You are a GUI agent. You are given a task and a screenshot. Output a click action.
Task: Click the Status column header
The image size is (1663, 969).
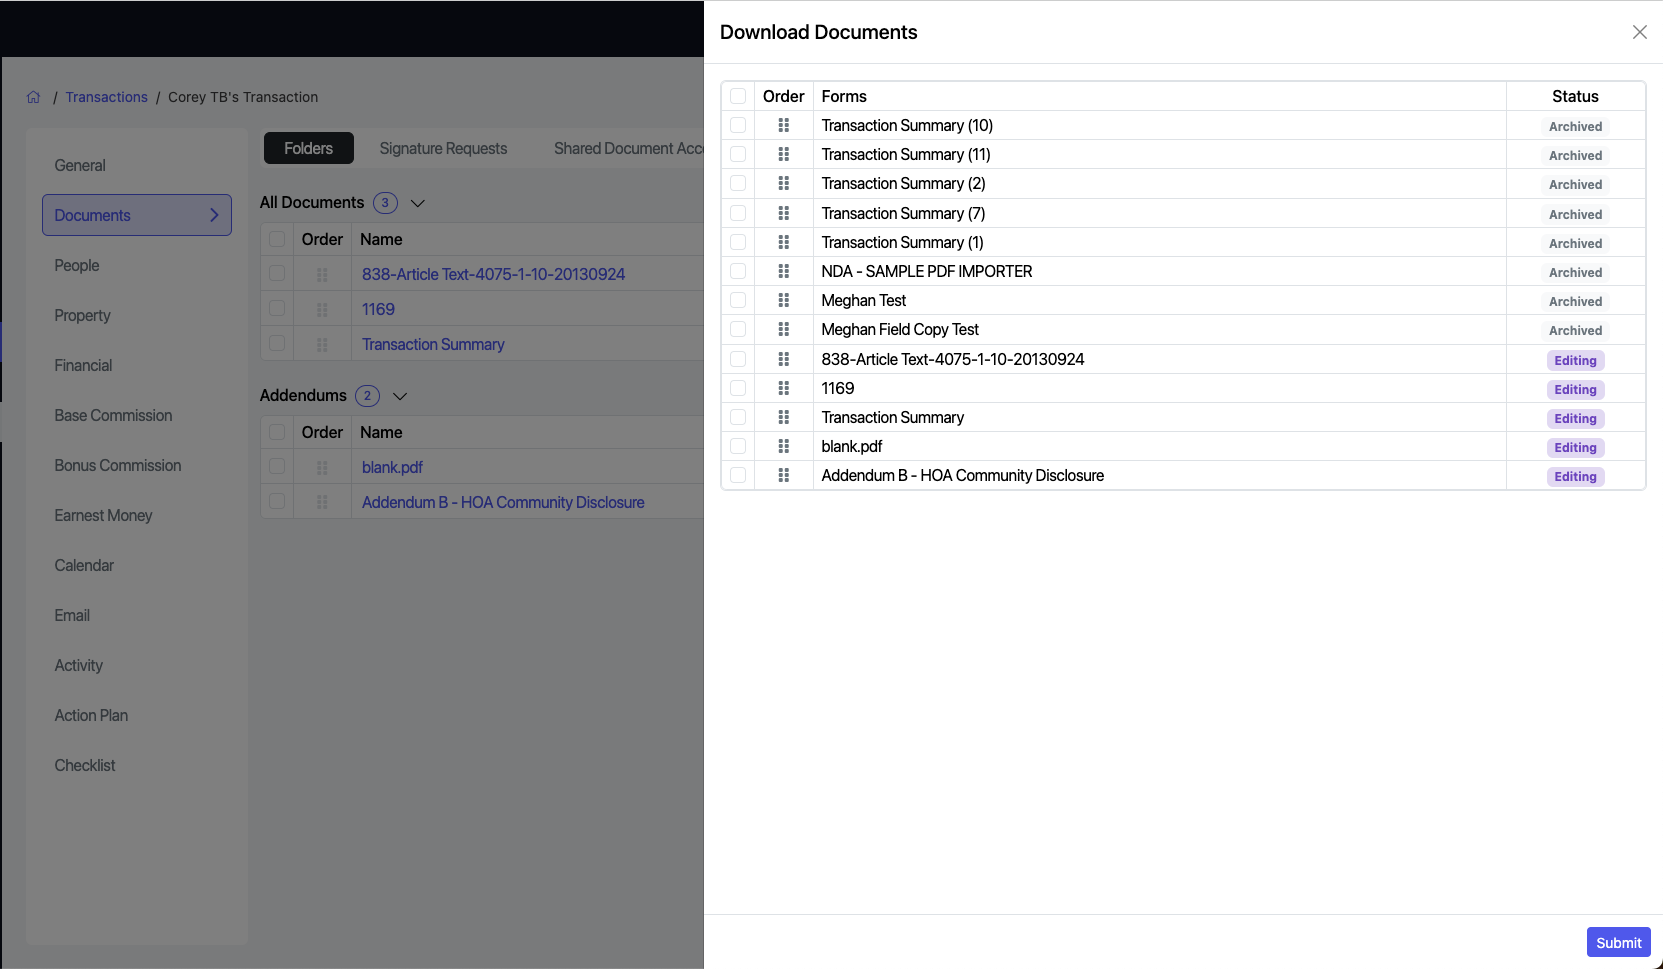tap(1575, 96)
